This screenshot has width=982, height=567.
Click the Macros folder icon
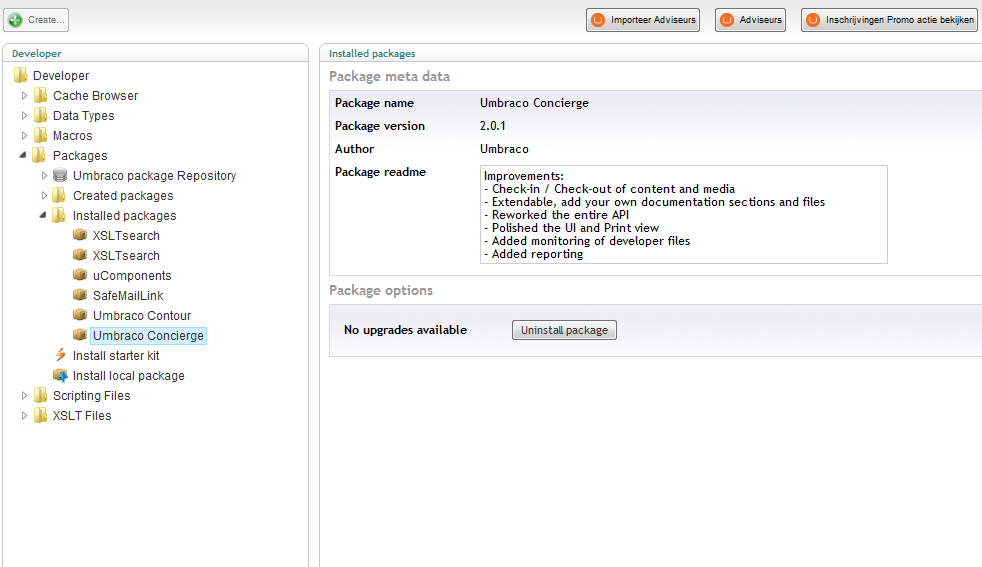point(41,135)
